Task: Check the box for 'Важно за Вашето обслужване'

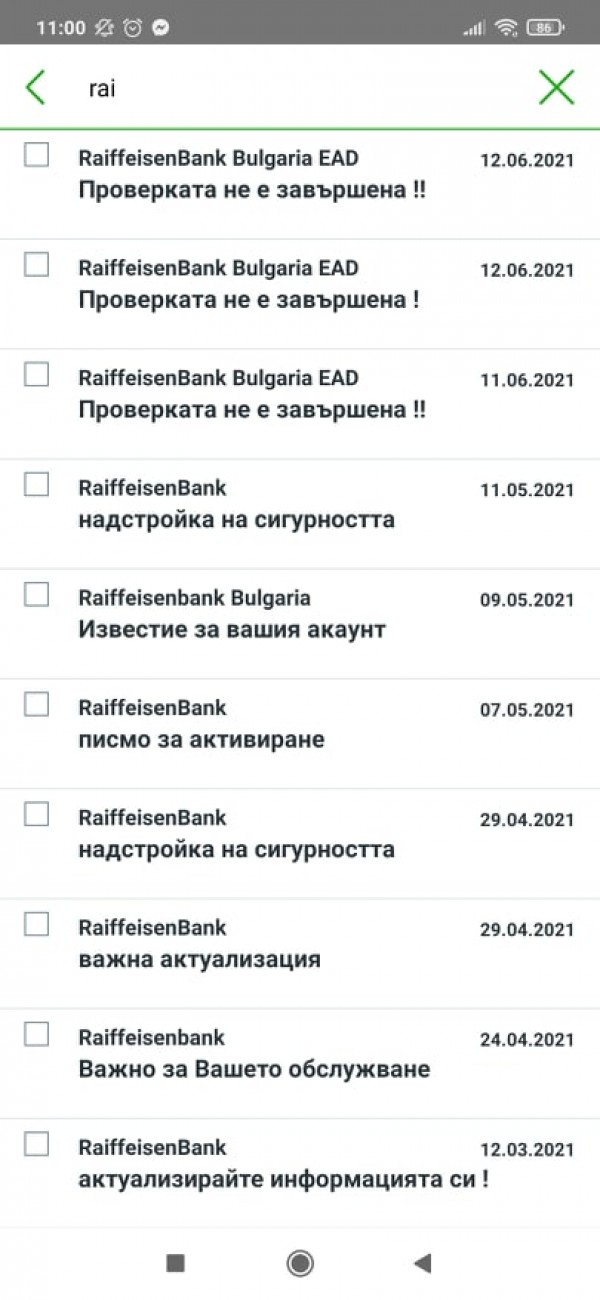Action: pos(36,1034)
